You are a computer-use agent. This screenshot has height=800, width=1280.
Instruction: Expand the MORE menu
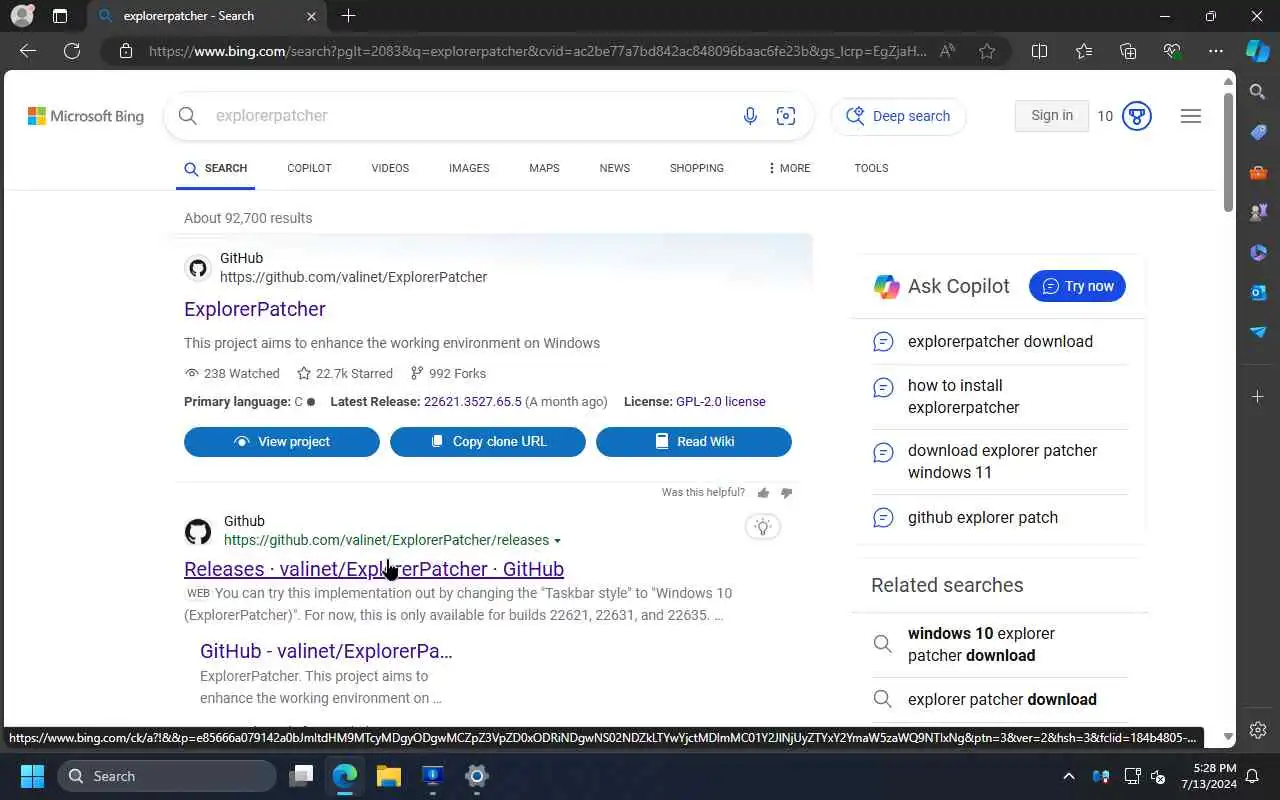coord(789,168)
